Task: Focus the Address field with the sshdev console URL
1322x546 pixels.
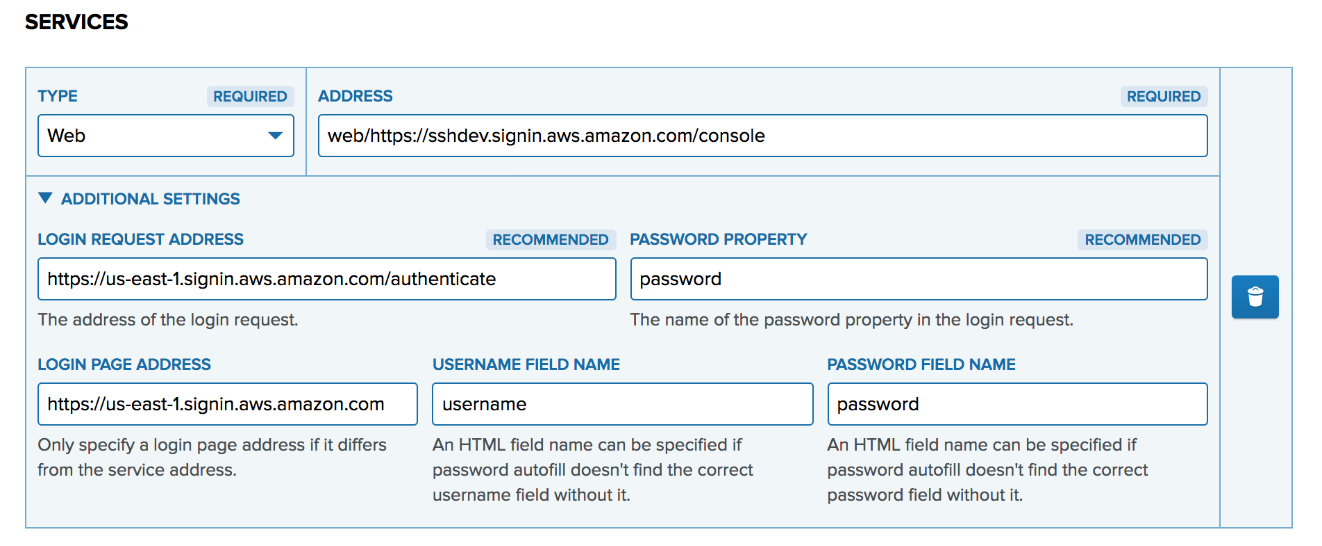Action: tap(763, 136)
